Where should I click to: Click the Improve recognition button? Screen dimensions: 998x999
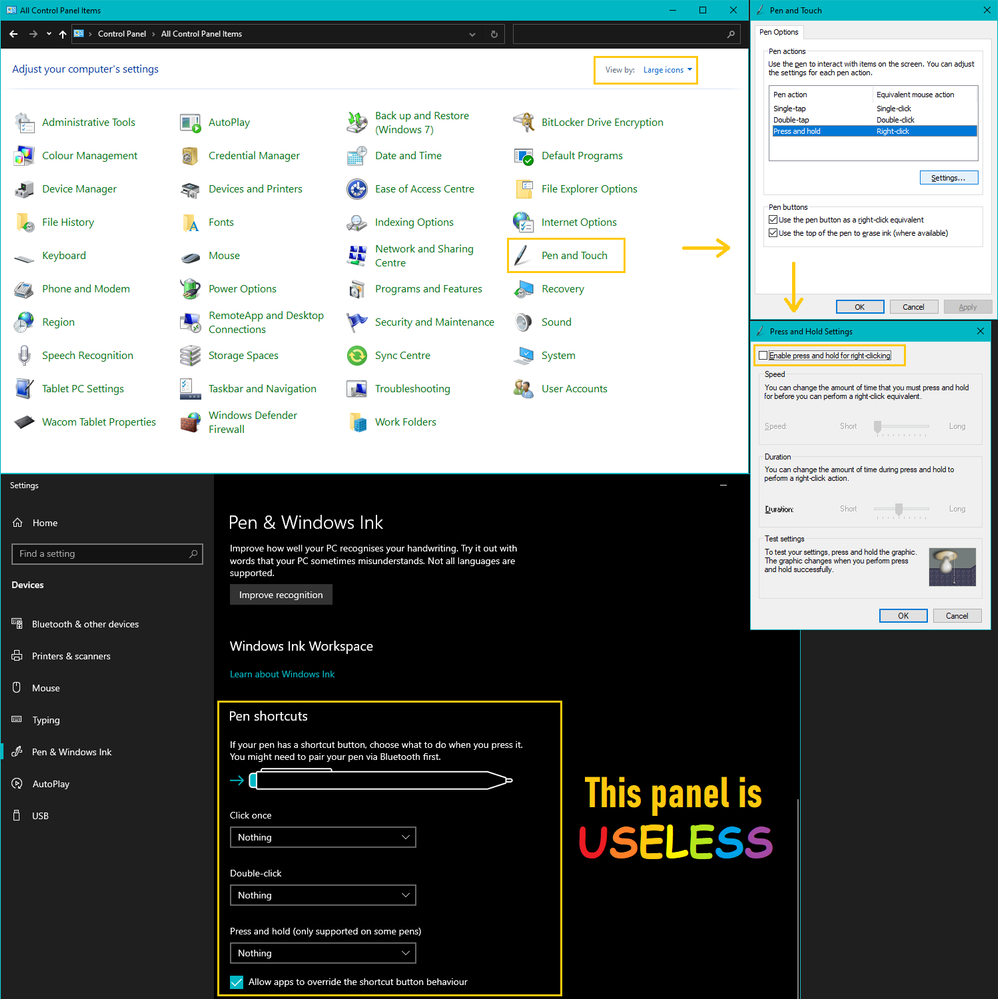(x=281, y=595)
